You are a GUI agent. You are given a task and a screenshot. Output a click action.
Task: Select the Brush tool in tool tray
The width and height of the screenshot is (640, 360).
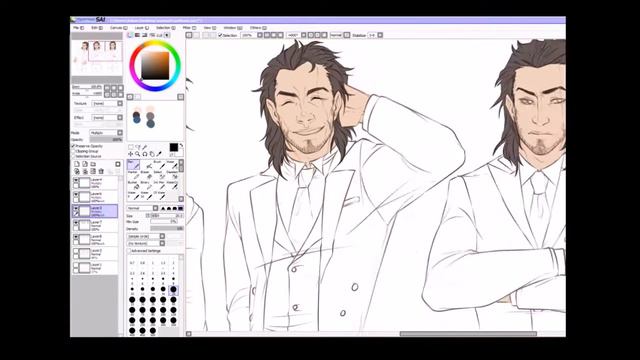pos(159,164)
